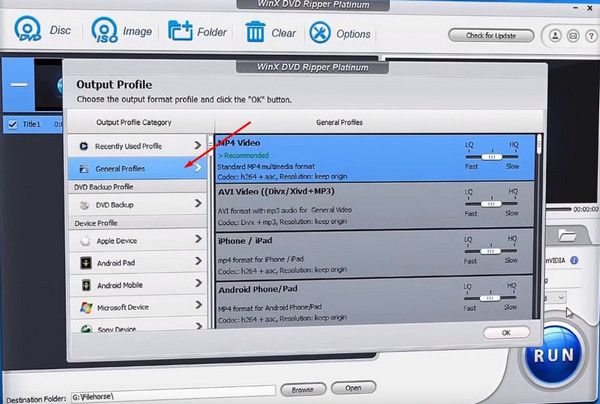Open the dropdown above the RUN button
The width and height of the screenshot is (600, 404).
tap(561, 297)
